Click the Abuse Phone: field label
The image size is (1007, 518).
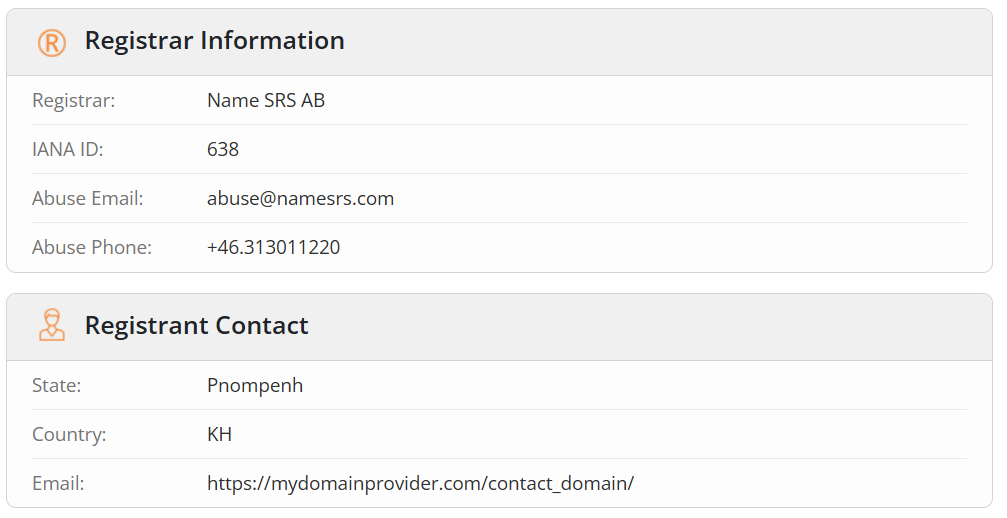click(x=92, y=247)
